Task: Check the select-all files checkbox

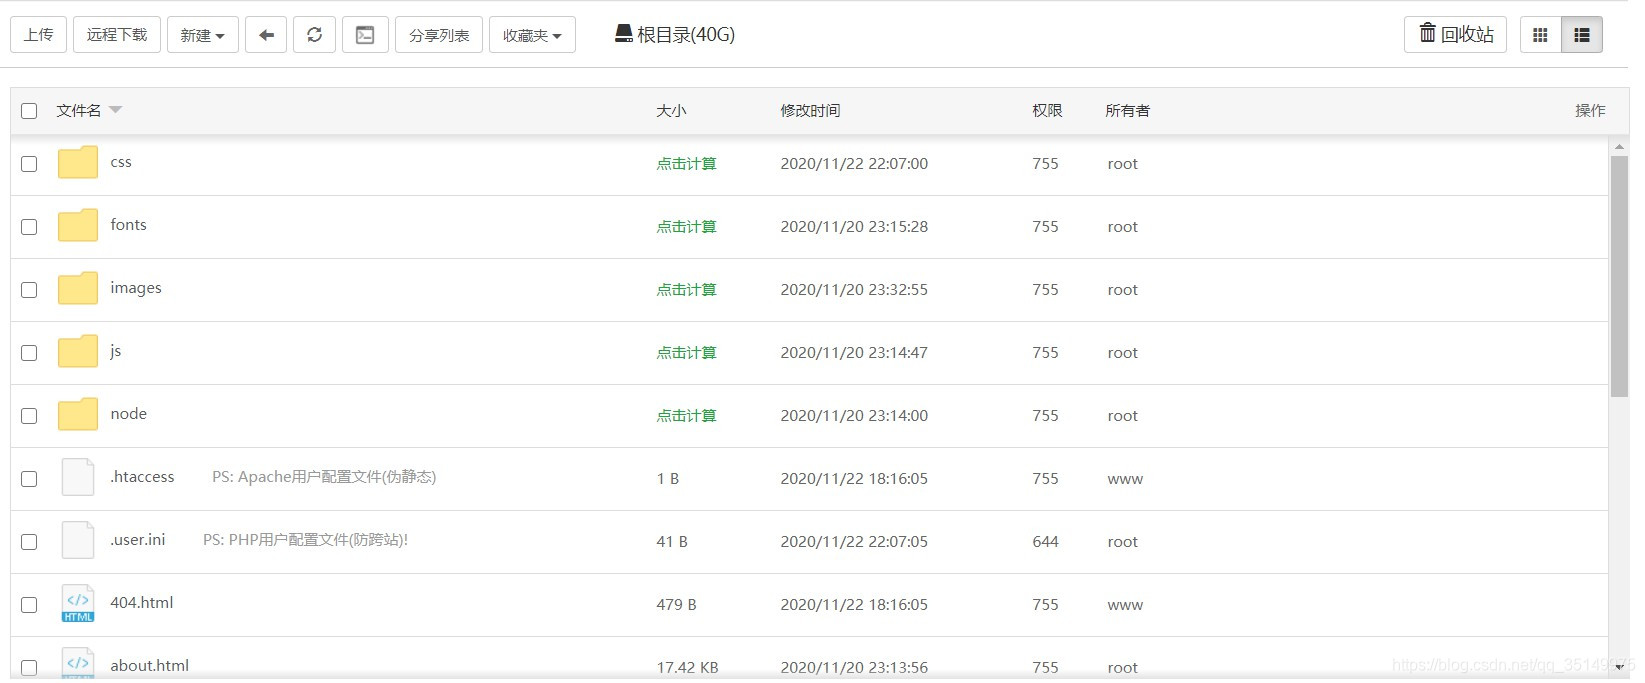Action: [x=29, y=111]
